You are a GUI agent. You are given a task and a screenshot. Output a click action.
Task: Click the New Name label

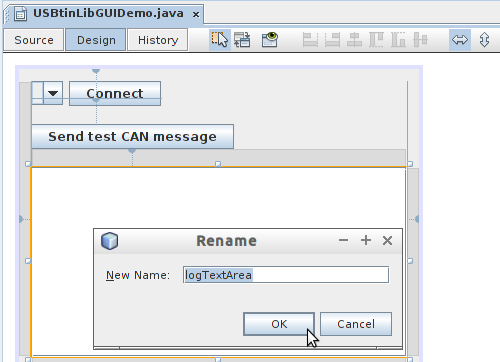click(138, 275)
